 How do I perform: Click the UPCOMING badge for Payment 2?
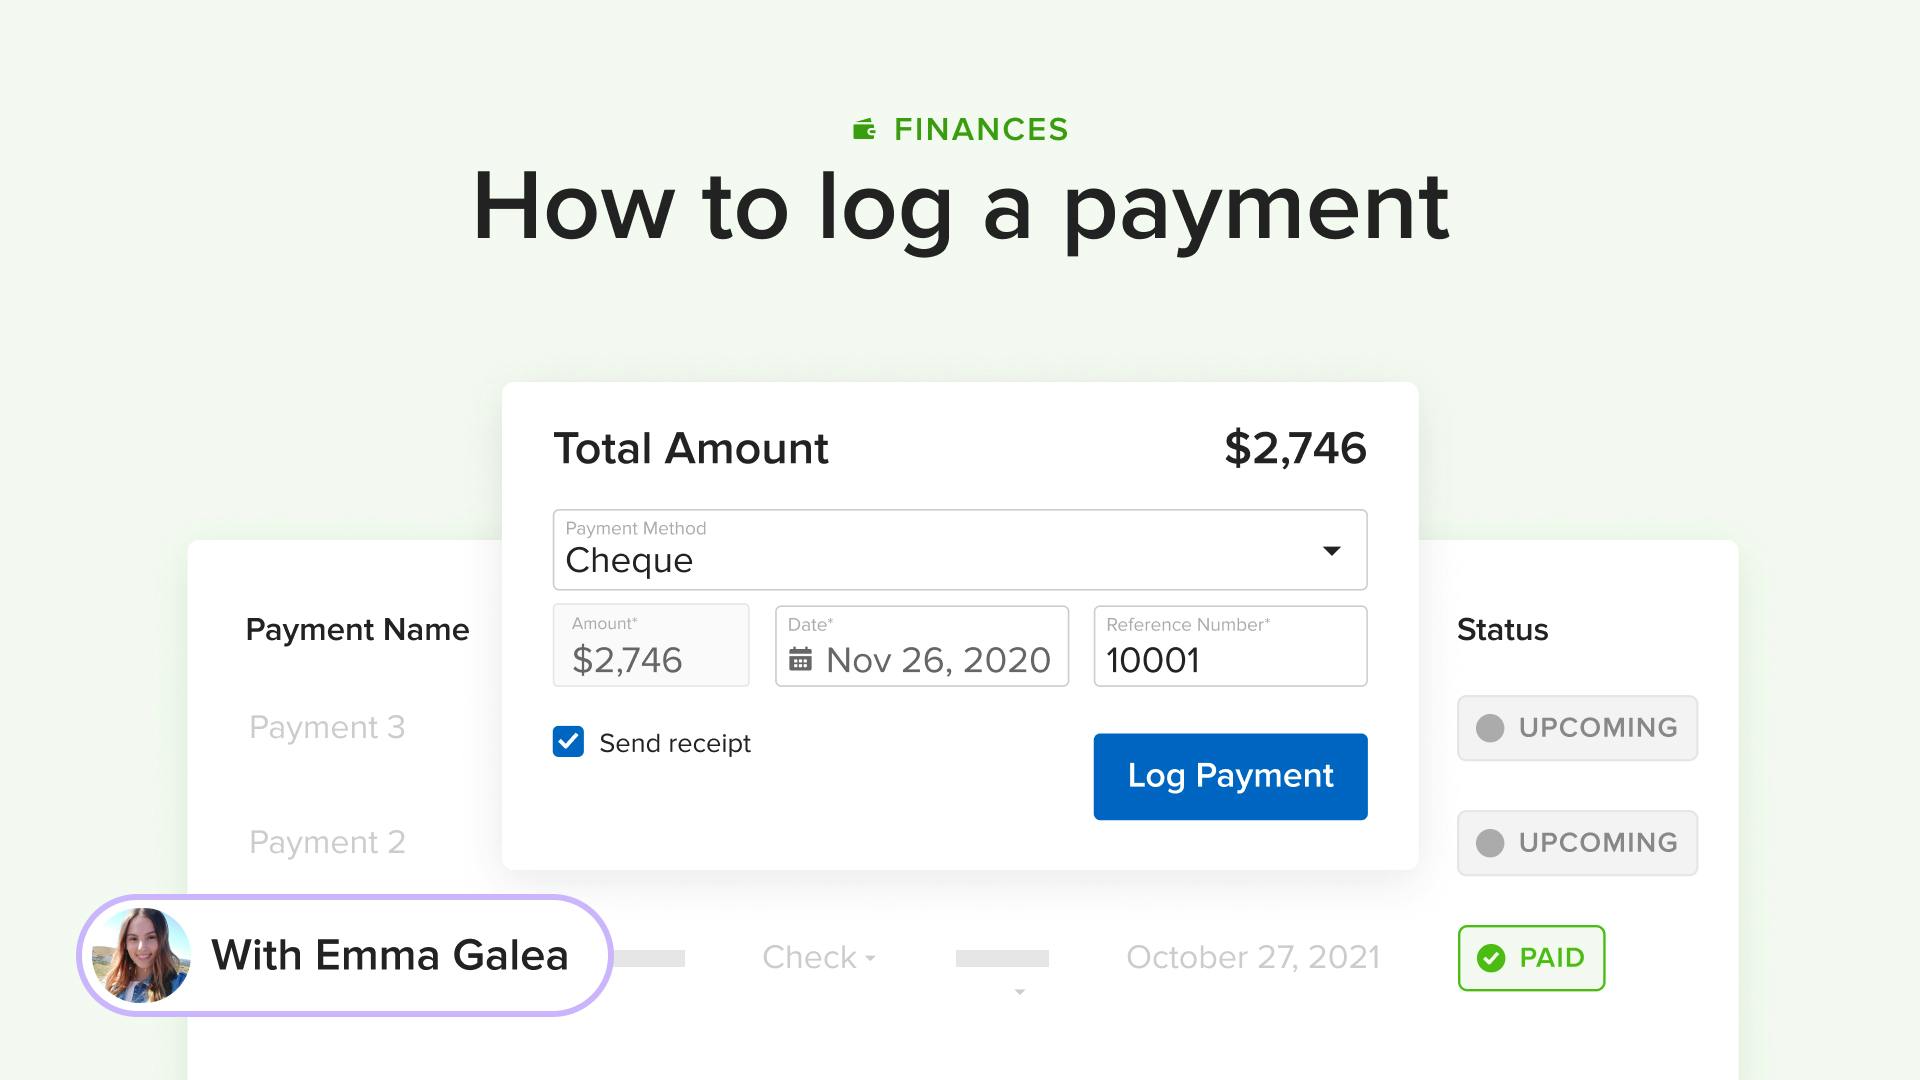pos(1577,843)
